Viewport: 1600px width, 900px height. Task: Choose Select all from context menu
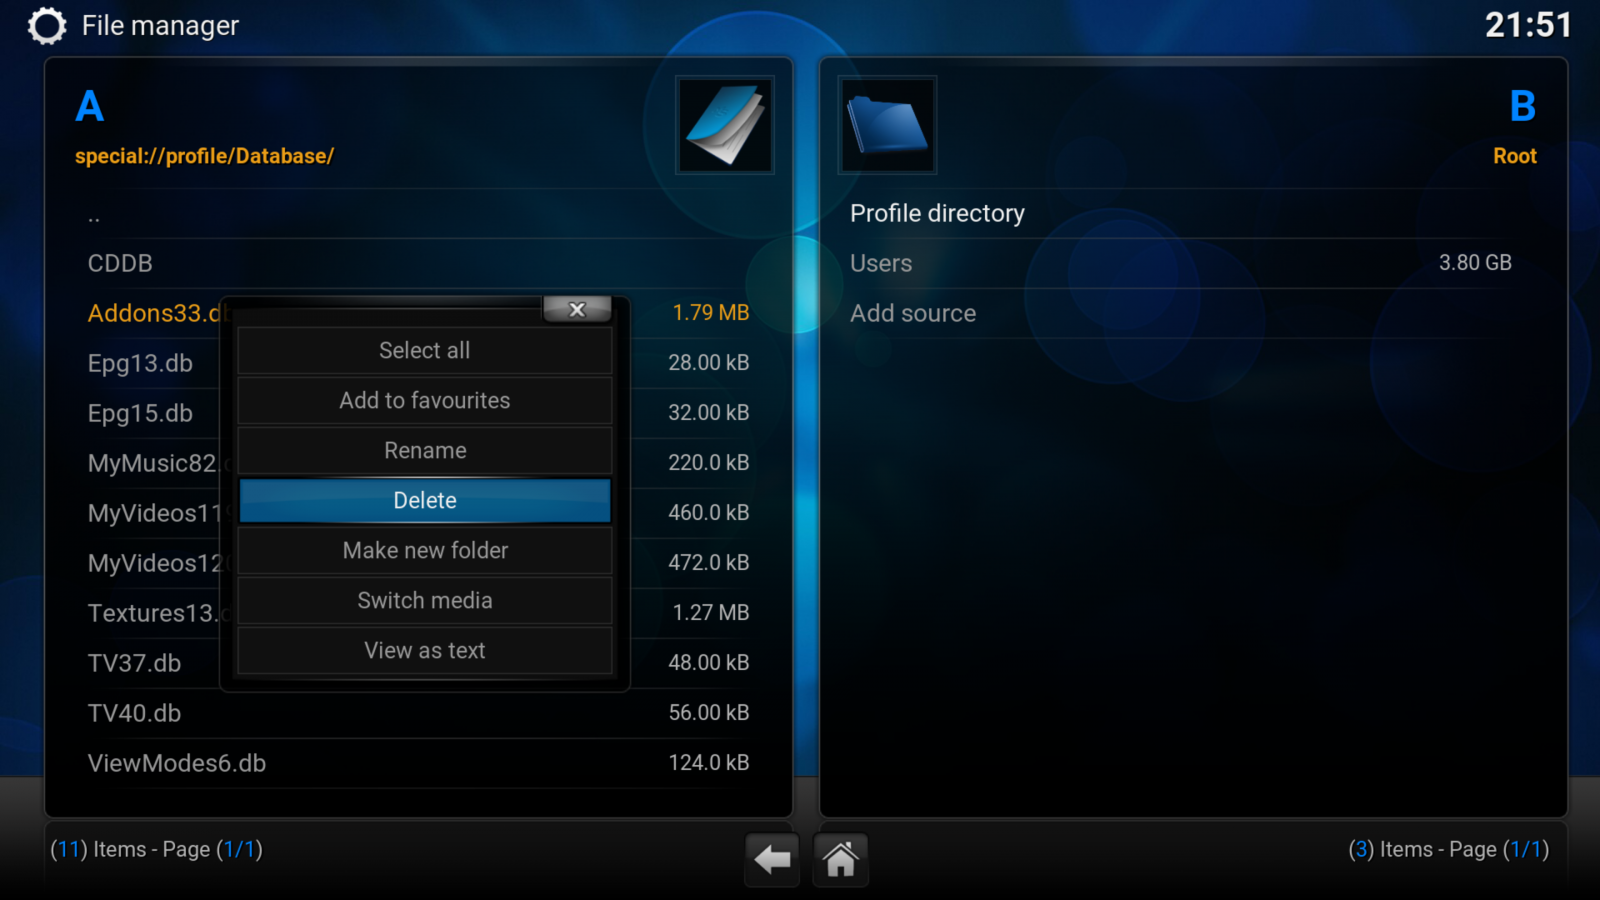click(x=424, y=351)
